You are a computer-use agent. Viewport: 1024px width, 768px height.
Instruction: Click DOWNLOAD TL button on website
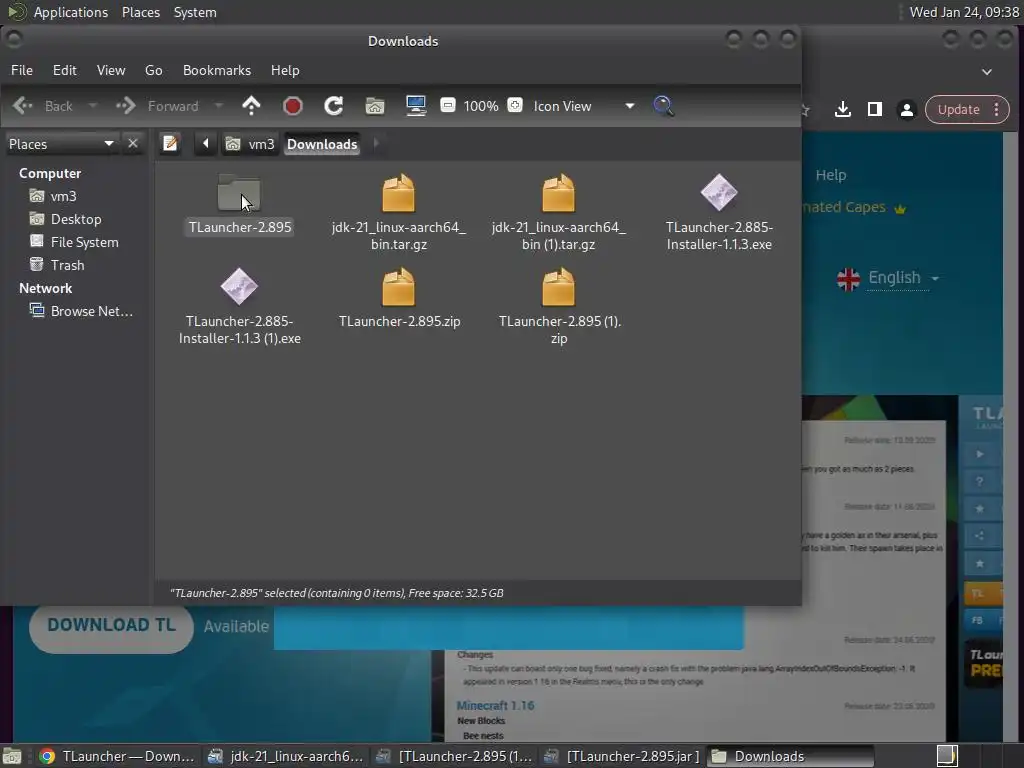(x=111, y=625)
